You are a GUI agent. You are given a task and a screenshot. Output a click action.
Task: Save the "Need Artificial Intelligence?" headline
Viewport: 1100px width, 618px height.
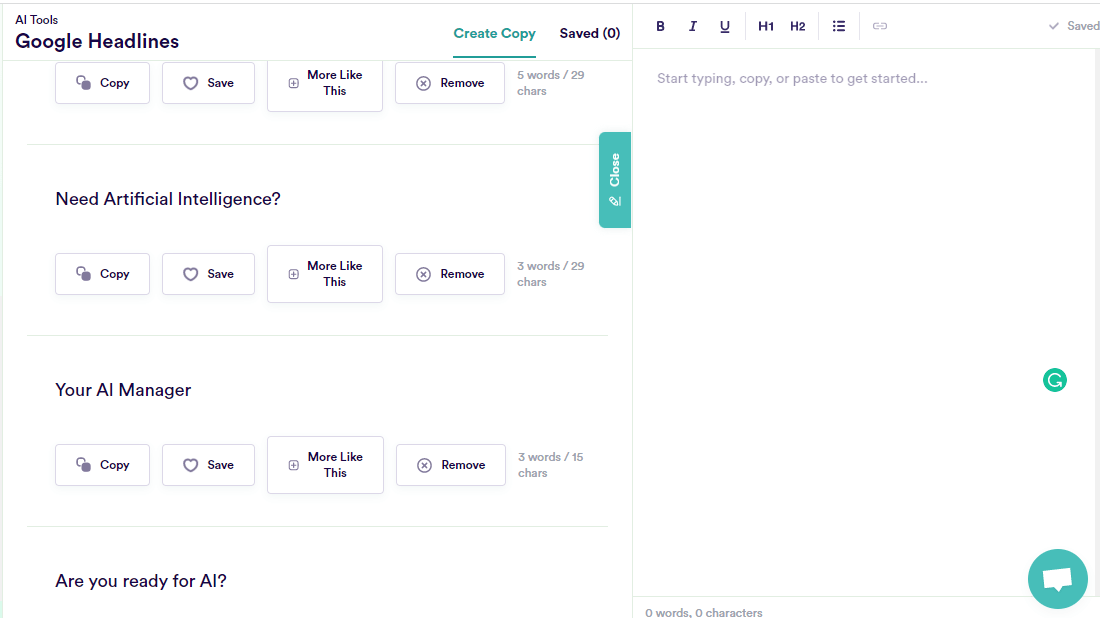208,274
